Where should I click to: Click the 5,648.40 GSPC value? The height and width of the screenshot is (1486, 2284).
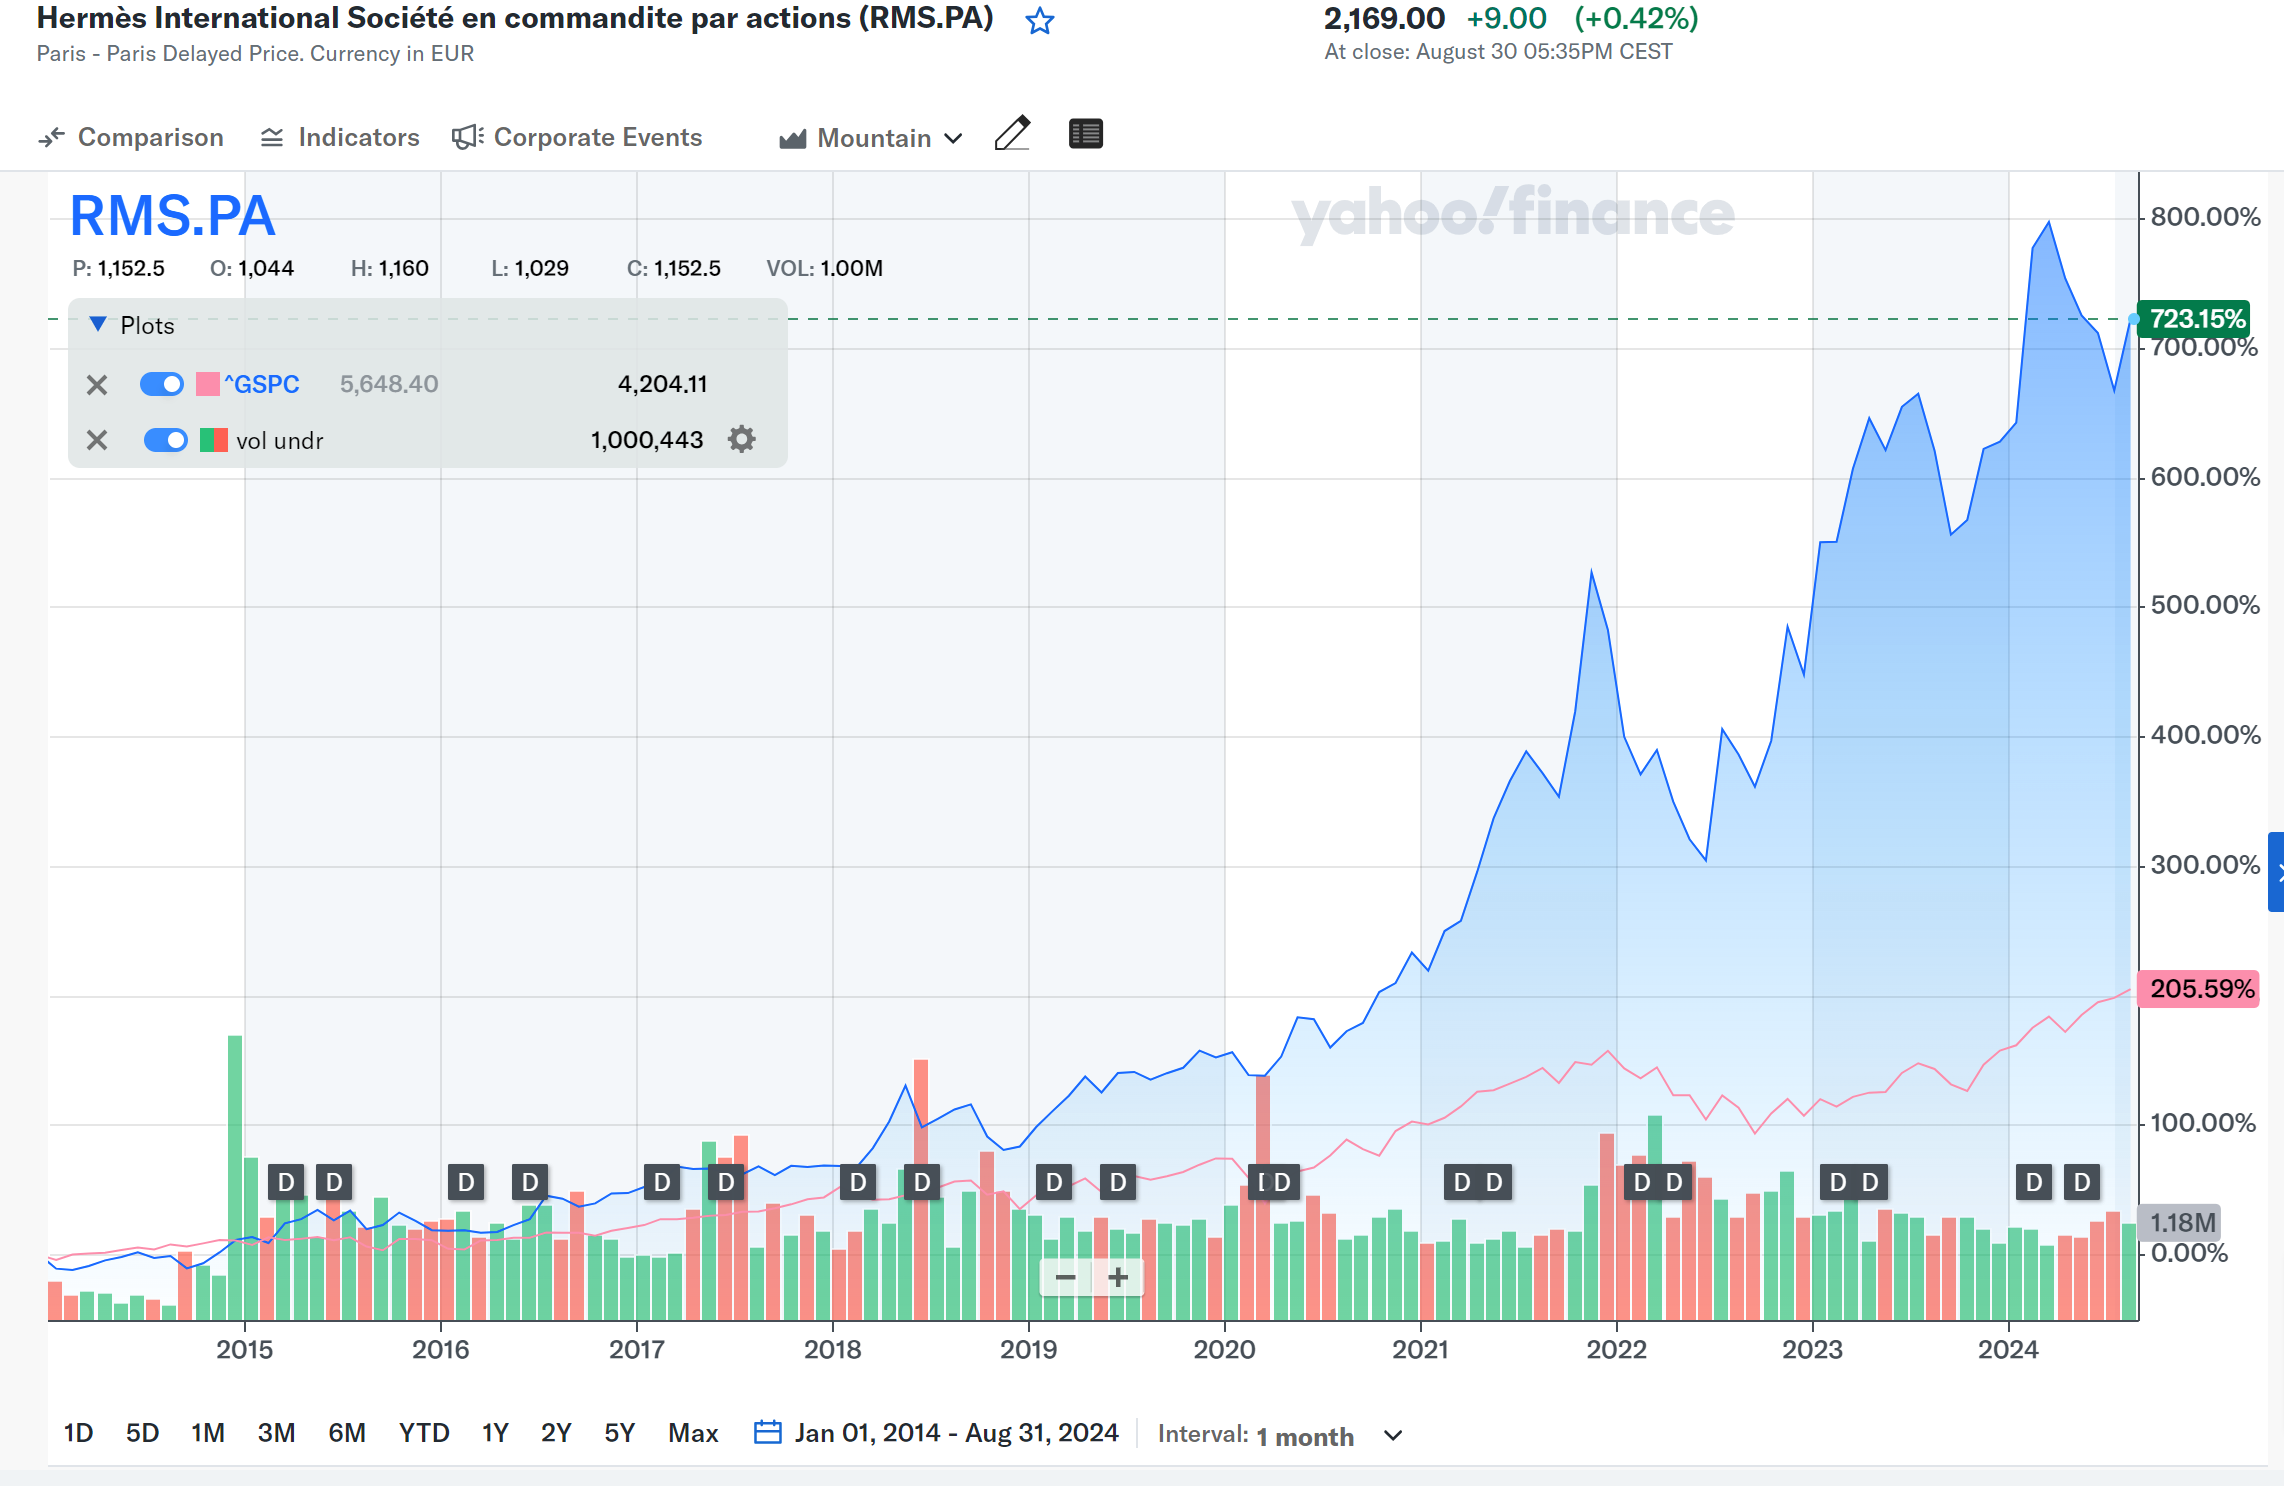(x=389, y=384)
